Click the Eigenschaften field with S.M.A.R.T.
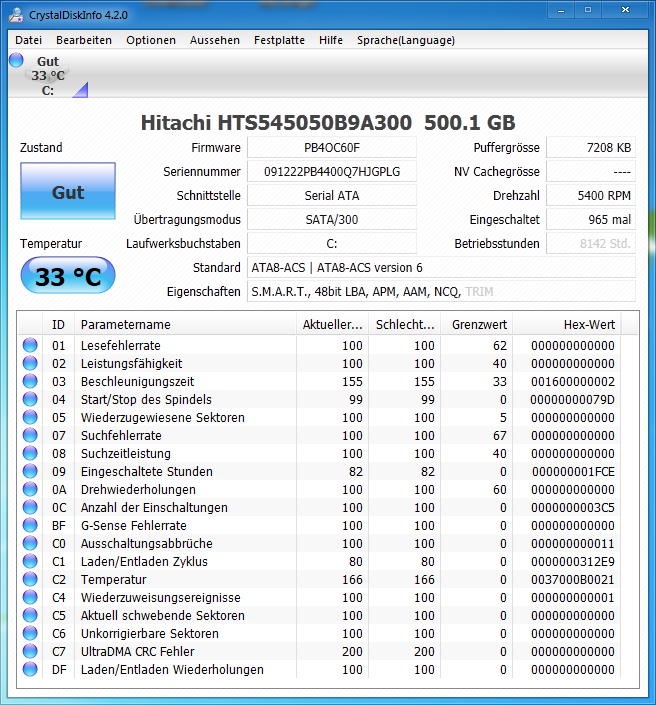This screenshot has height=705, width=656. [442, 292]
